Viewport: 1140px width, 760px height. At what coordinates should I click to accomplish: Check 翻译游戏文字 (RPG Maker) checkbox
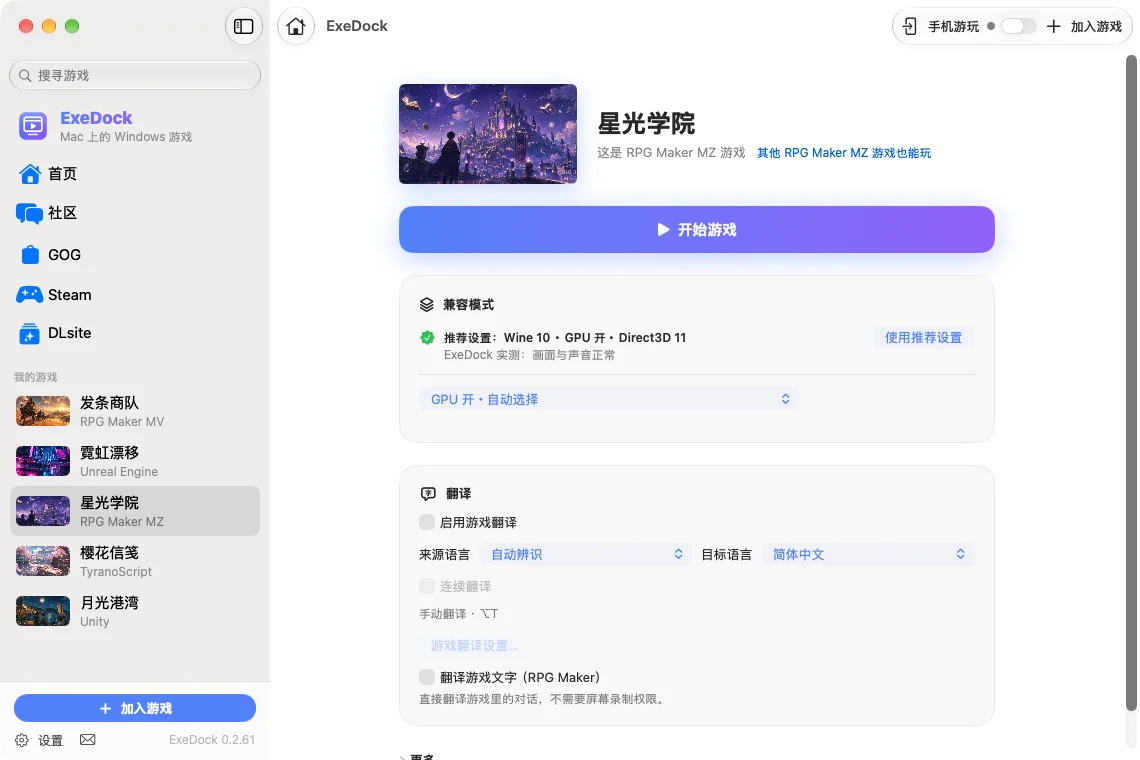click(x=427, y=677)
